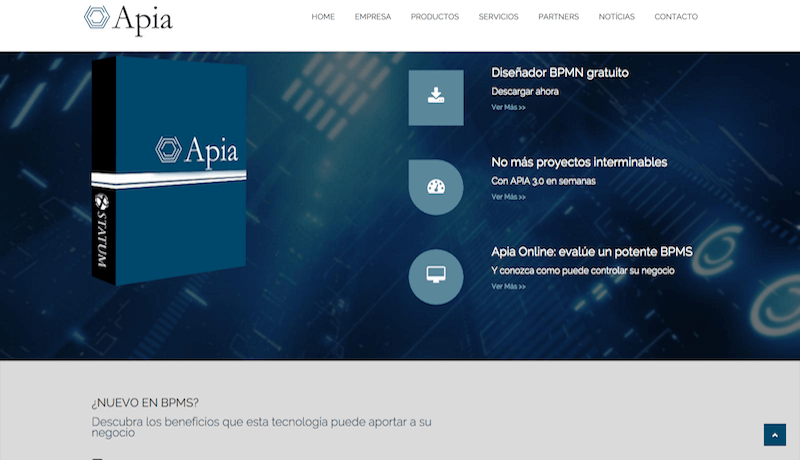Open the PRODUCTOS menu
Screen dimensions: 800x460
point(435,17)
